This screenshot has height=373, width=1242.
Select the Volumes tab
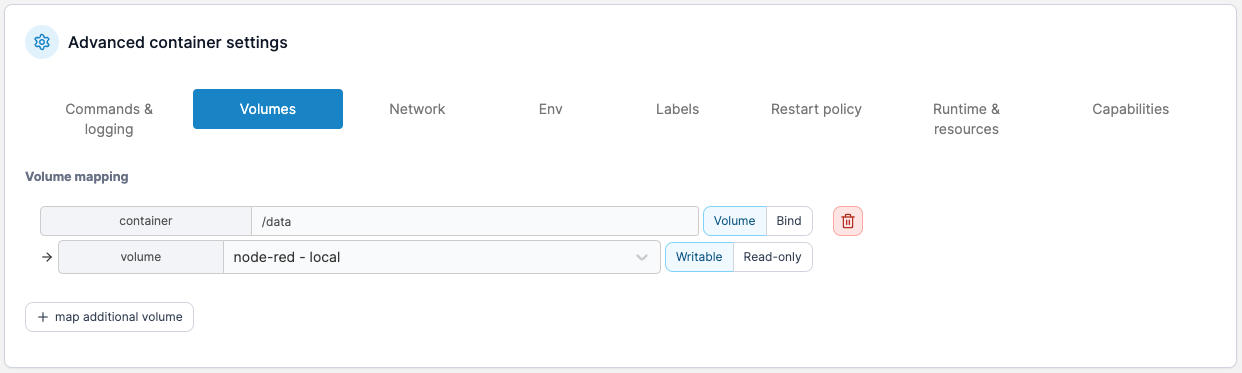point(268,109)
